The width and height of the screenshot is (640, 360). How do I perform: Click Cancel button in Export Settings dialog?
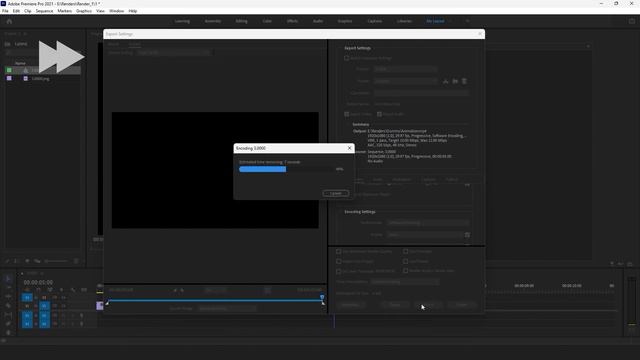462,305
